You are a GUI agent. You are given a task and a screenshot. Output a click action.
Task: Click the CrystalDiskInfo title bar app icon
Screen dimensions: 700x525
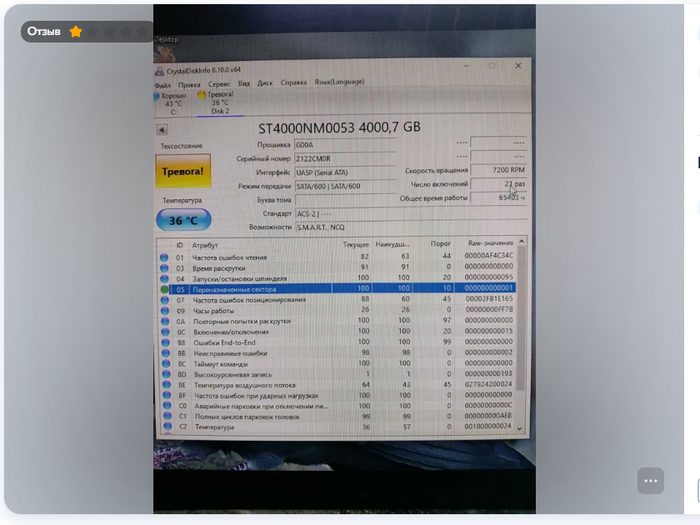click(159, 71)
